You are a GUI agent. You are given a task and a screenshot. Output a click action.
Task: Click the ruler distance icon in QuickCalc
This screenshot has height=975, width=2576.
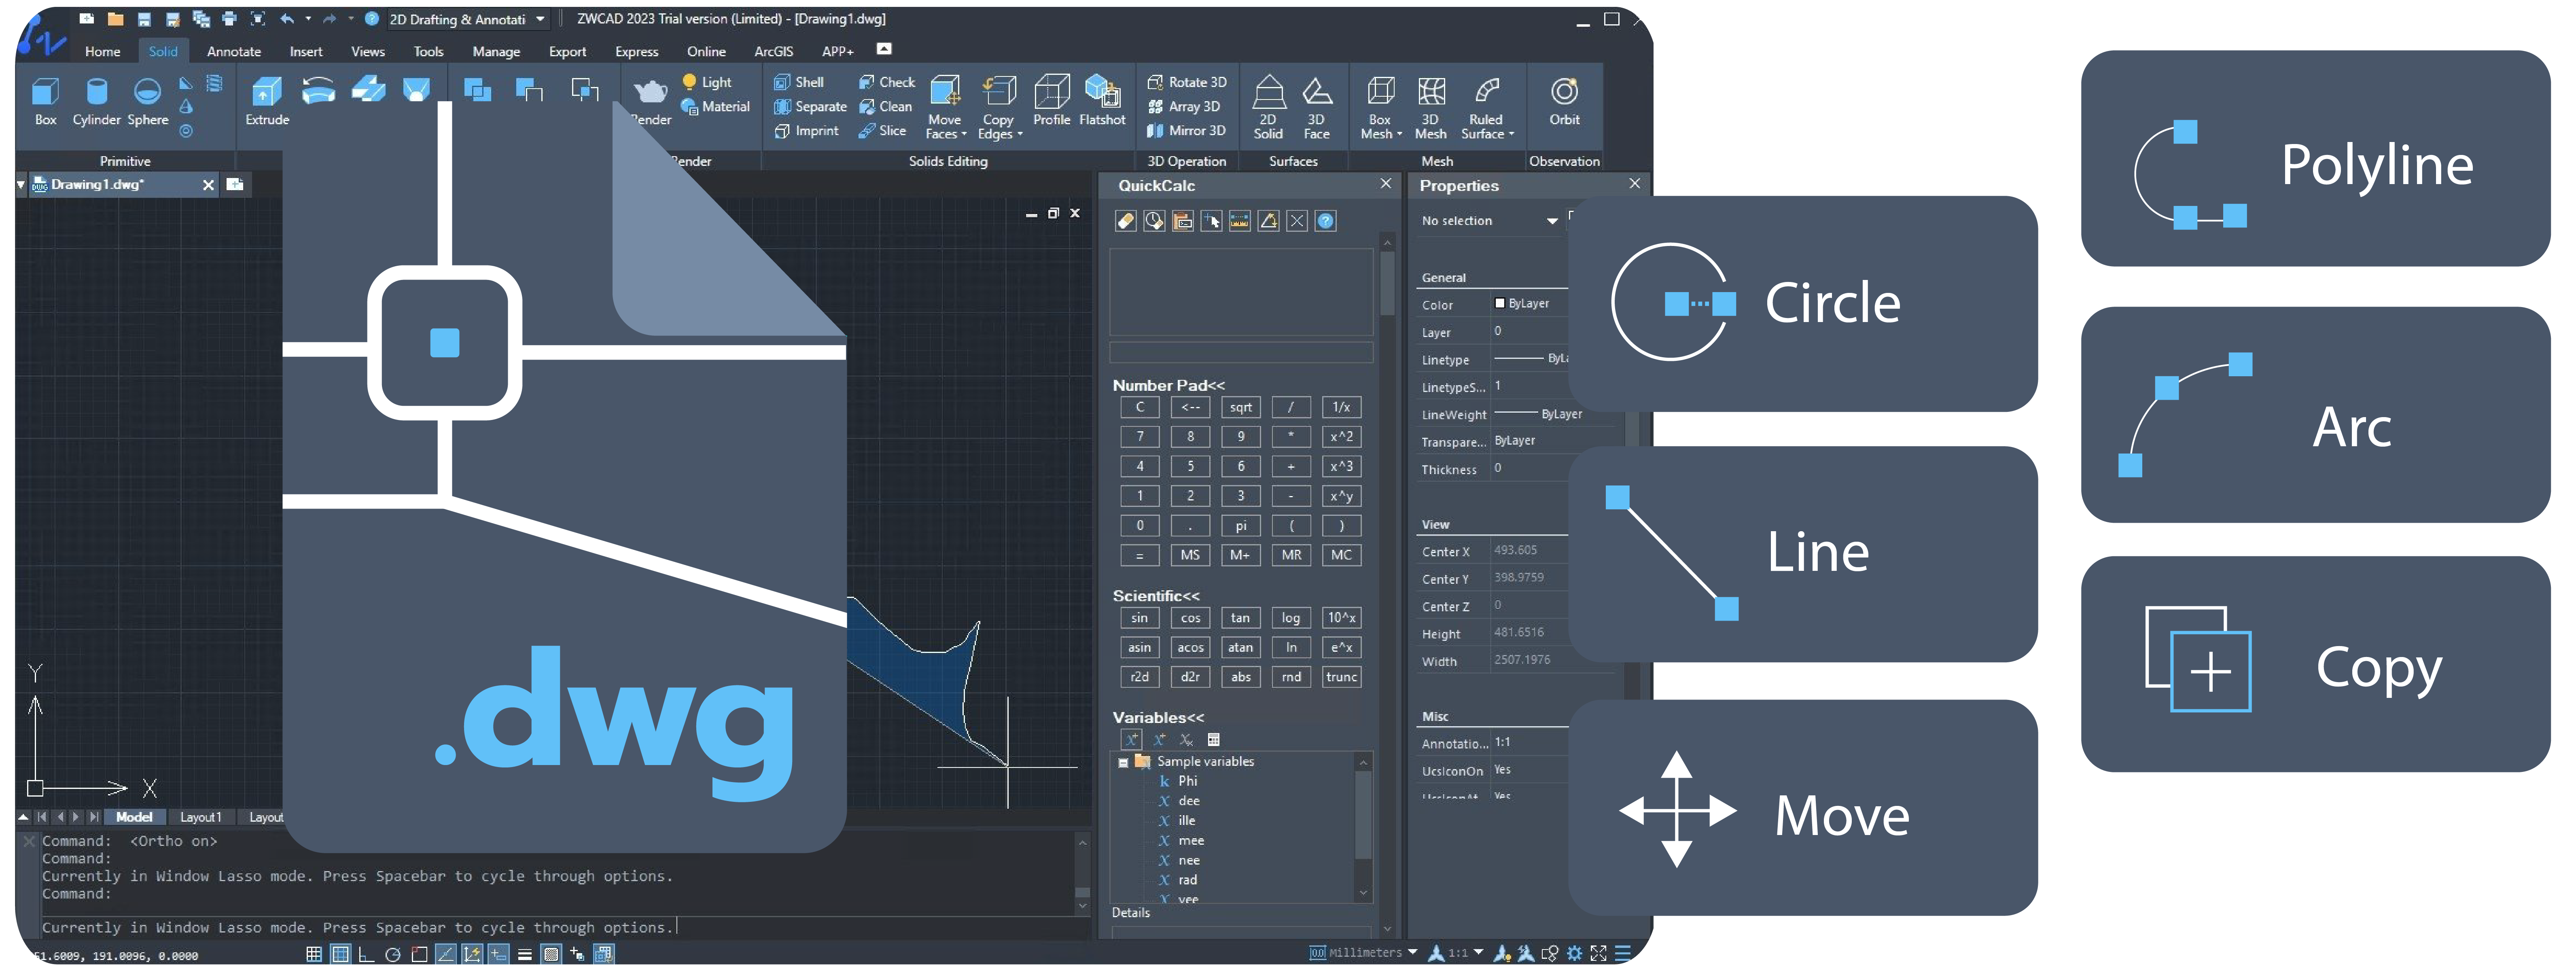[x=1240, y=221]
